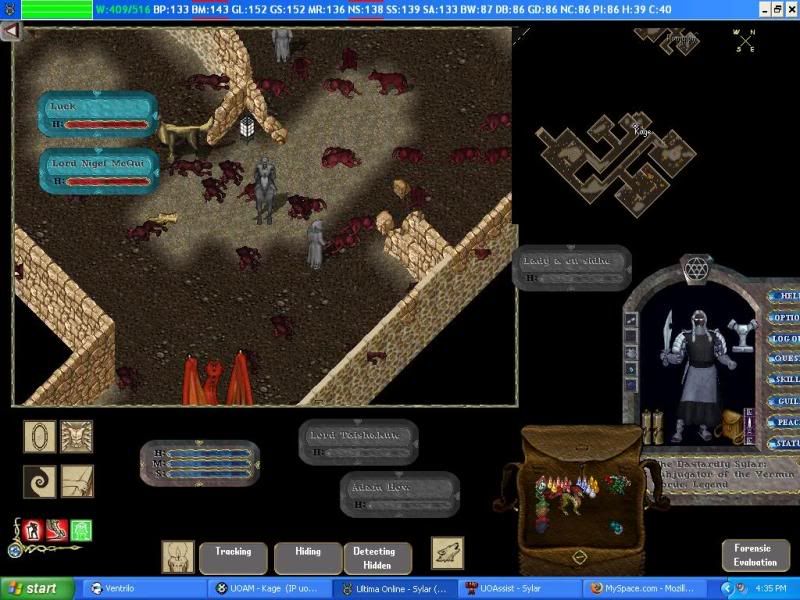This screenshot has height=600, width=800.
Task: Switch to UOAM - Kage taskbar window
Action: coord(269,588)
